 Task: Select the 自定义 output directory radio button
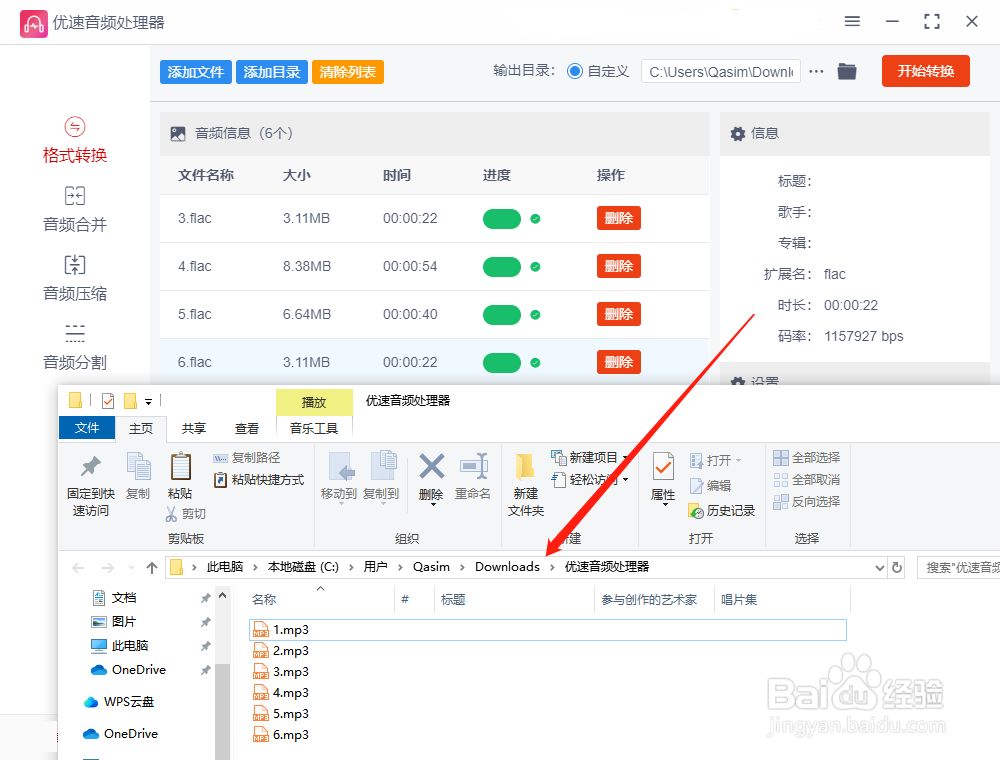(x=575, y=71)
